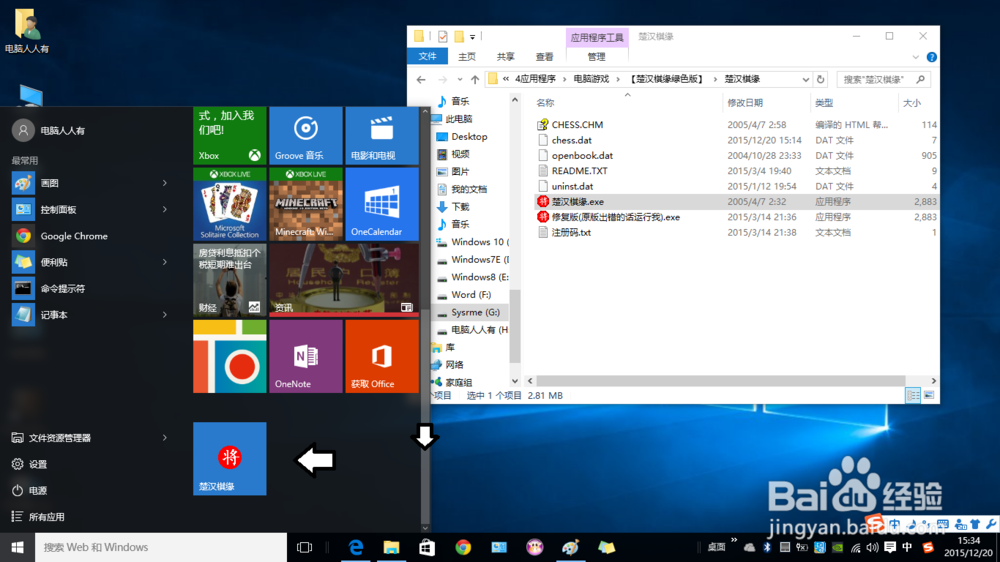Switch to 主页 ribbon tab
Image resolution: width=1000 pixels, height=562 pixels.
point(467,57)
